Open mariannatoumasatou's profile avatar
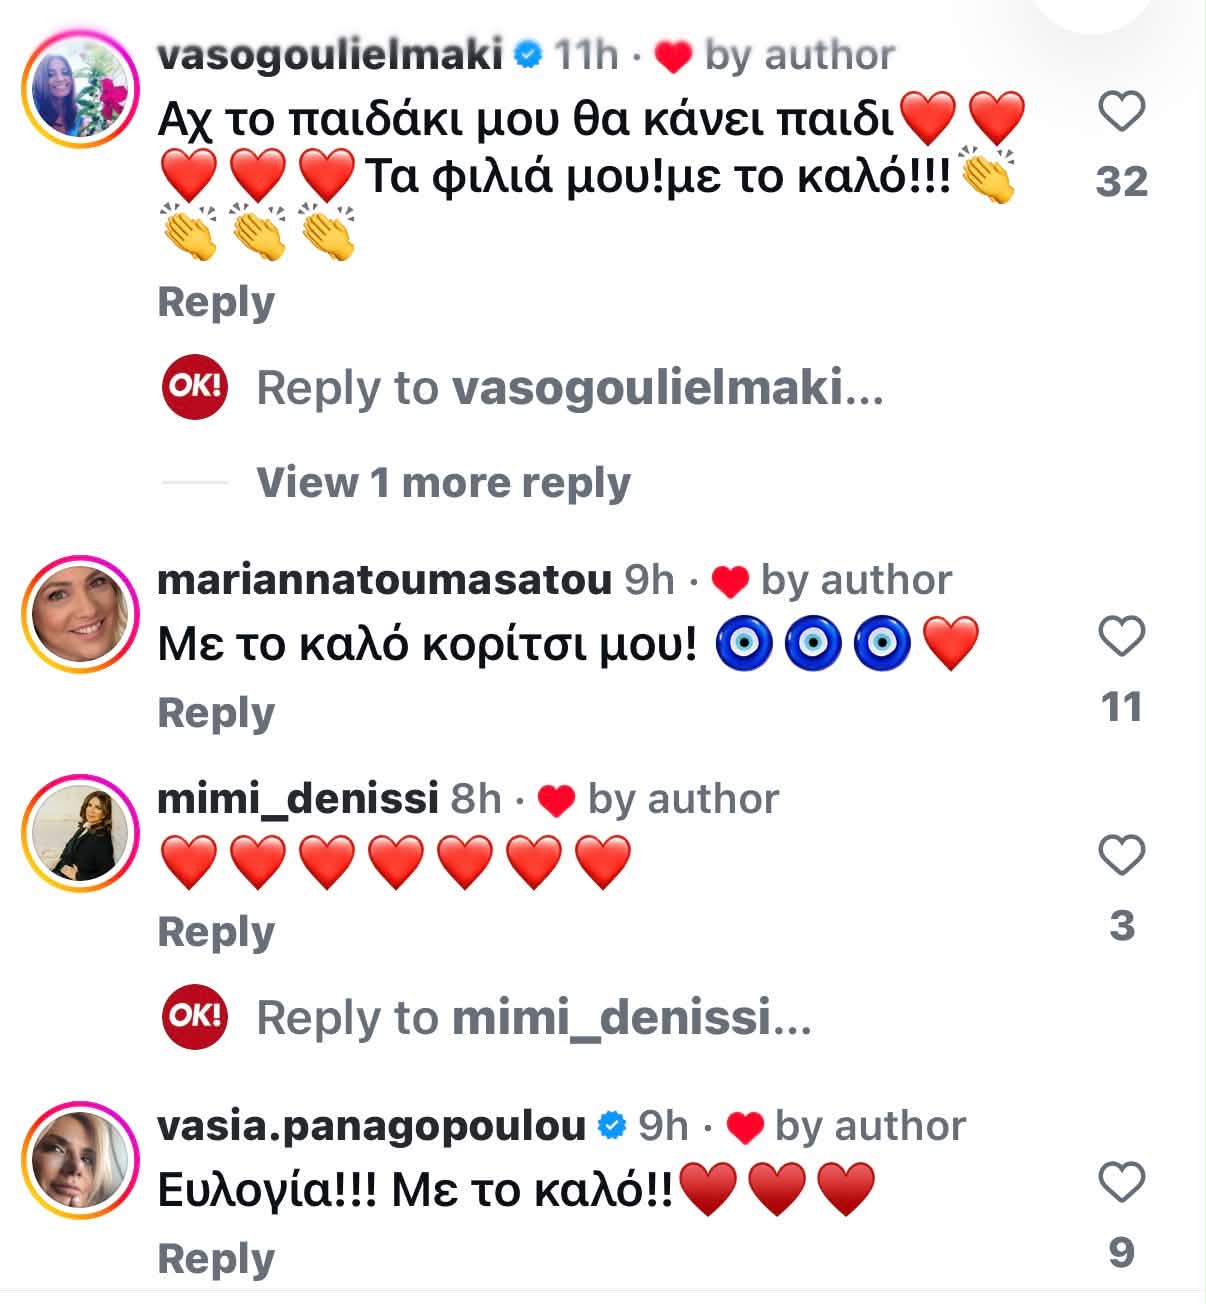Screen dimensions: 1206x1304 tap(80, 615)
